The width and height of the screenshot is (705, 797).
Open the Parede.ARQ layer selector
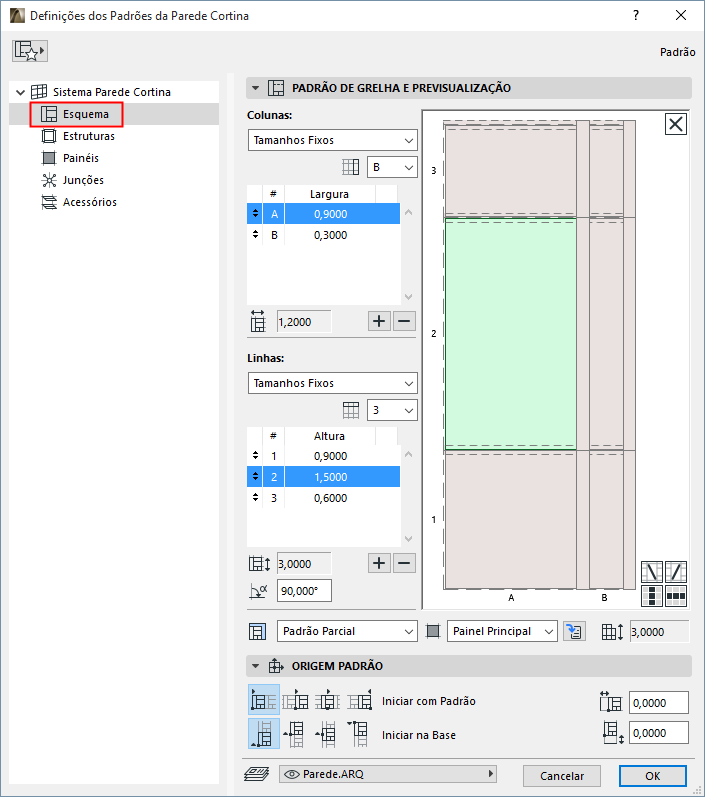pyautogui.click(x=388, y=774)
